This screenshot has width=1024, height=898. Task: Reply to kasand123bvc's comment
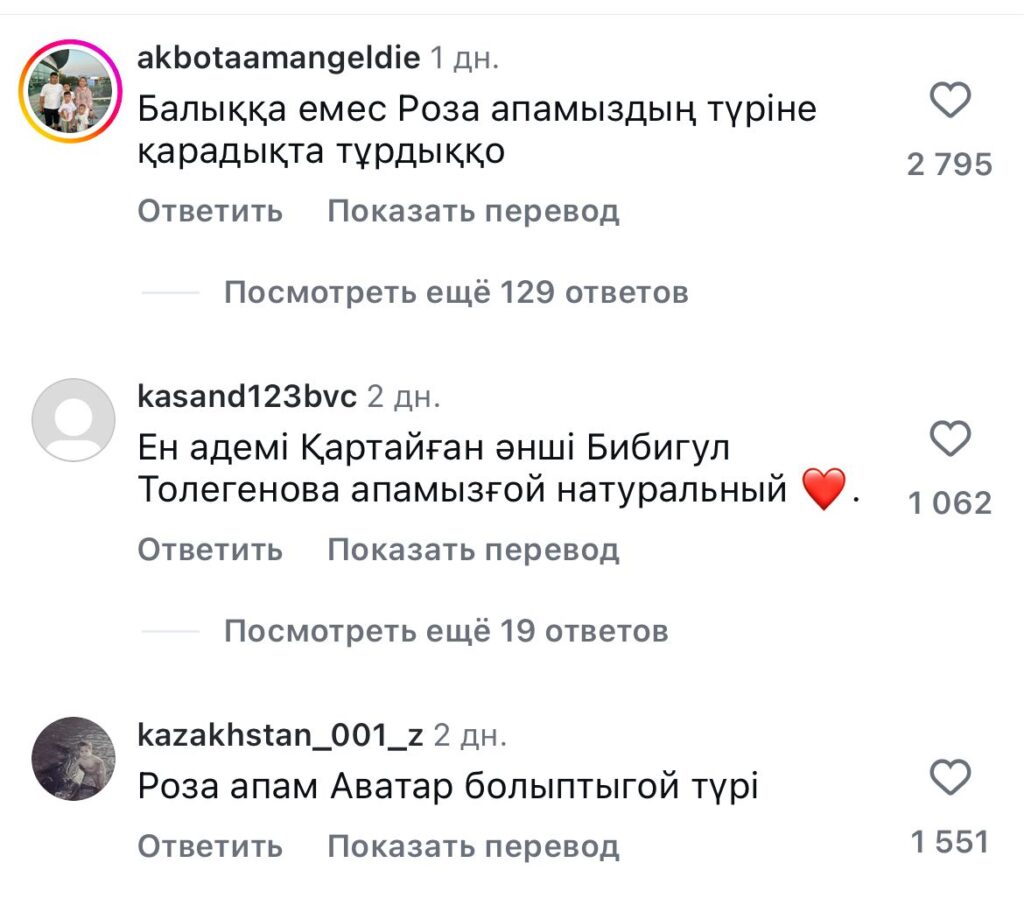[210, 550]
